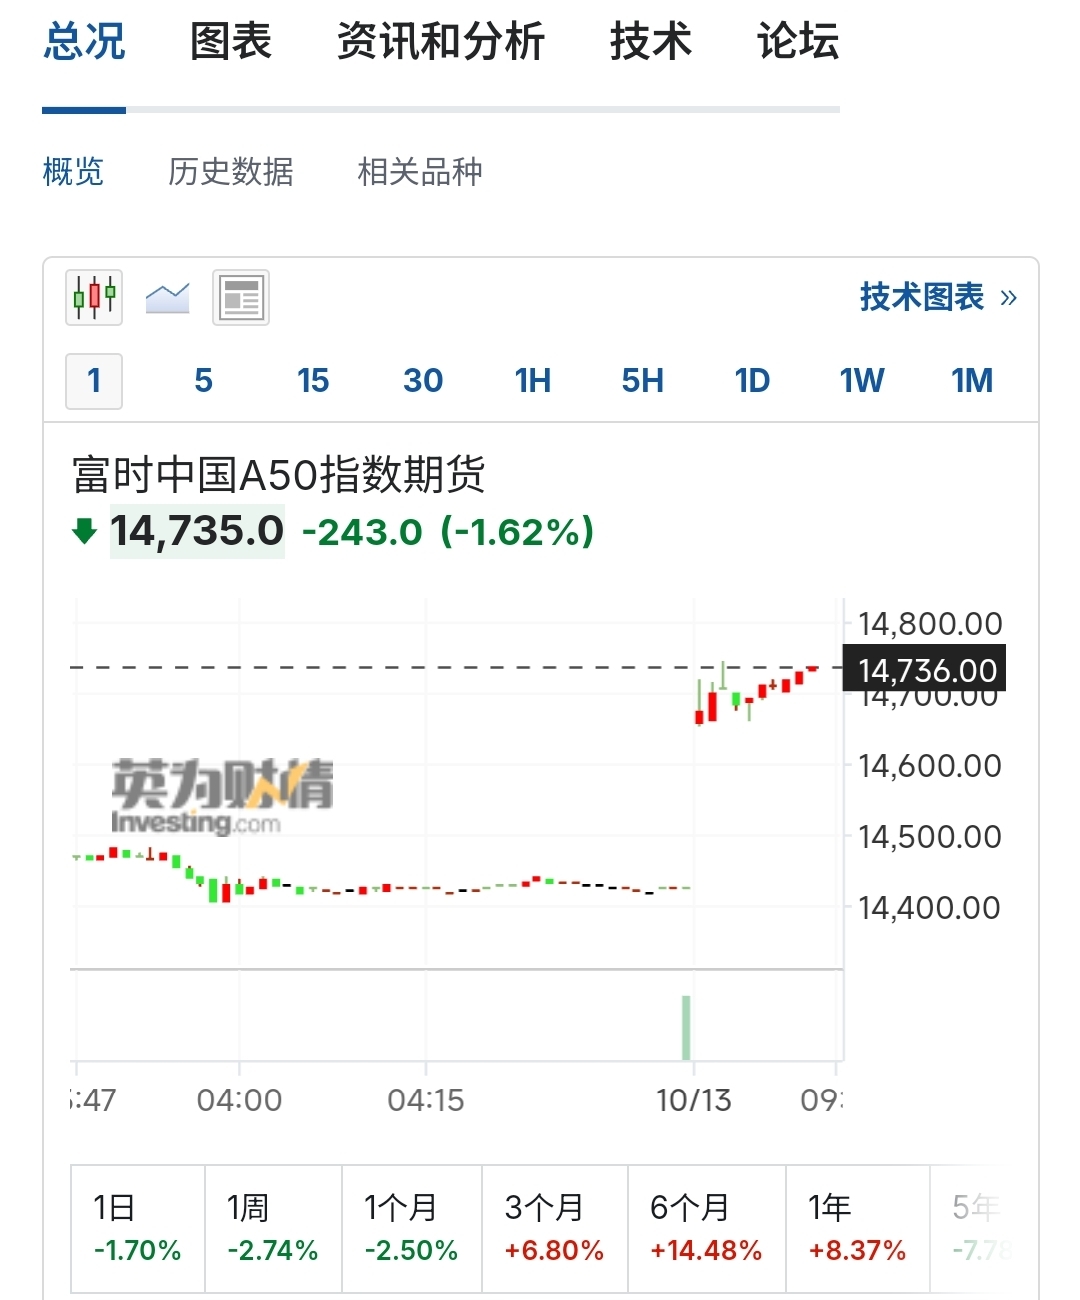
Task: Select the candlestick chart type icon
Action: point(94,297)
